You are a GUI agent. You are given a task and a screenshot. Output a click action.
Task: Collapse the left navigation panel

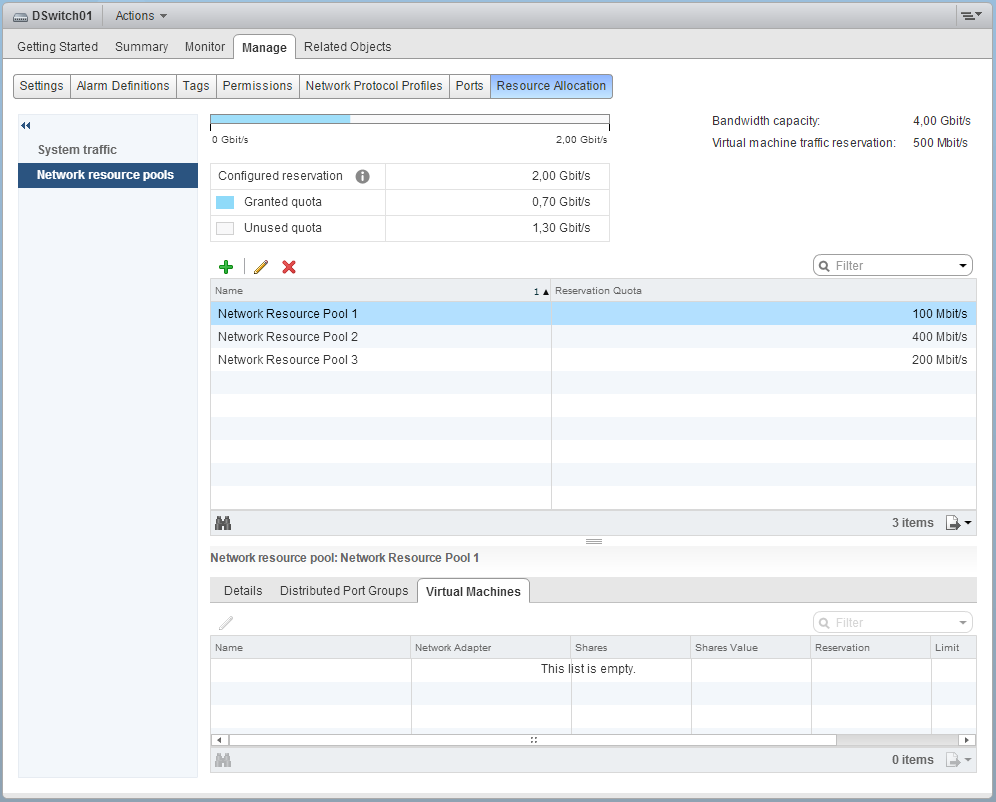coord(24,125)
